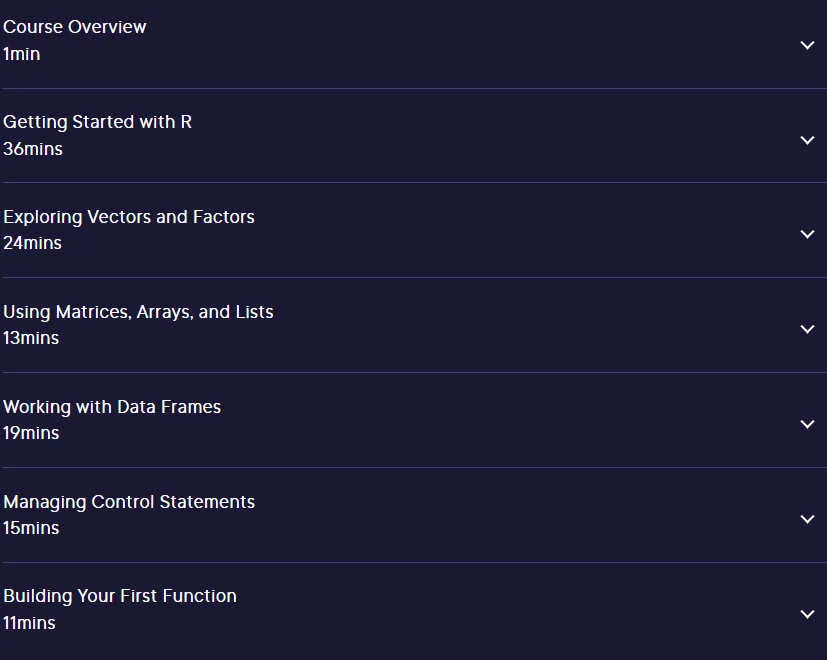The width and height of the screenshot is (827, 660).
Task: Open Building Your First Function module title
Action: pos(120,596)
